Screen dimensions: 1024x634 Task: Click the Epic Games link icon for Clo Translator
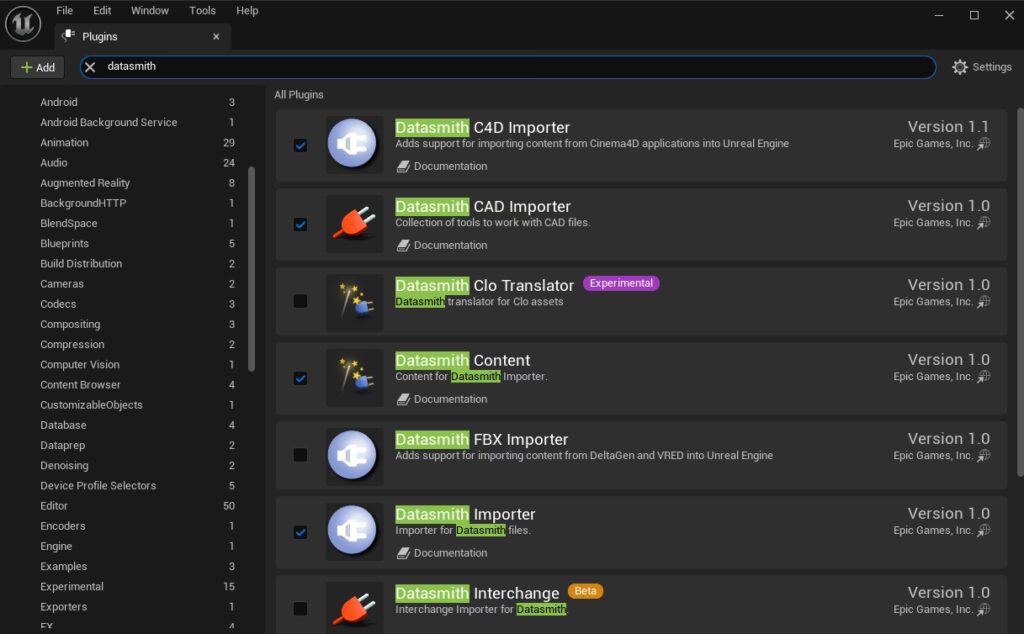tap(984, 302)
